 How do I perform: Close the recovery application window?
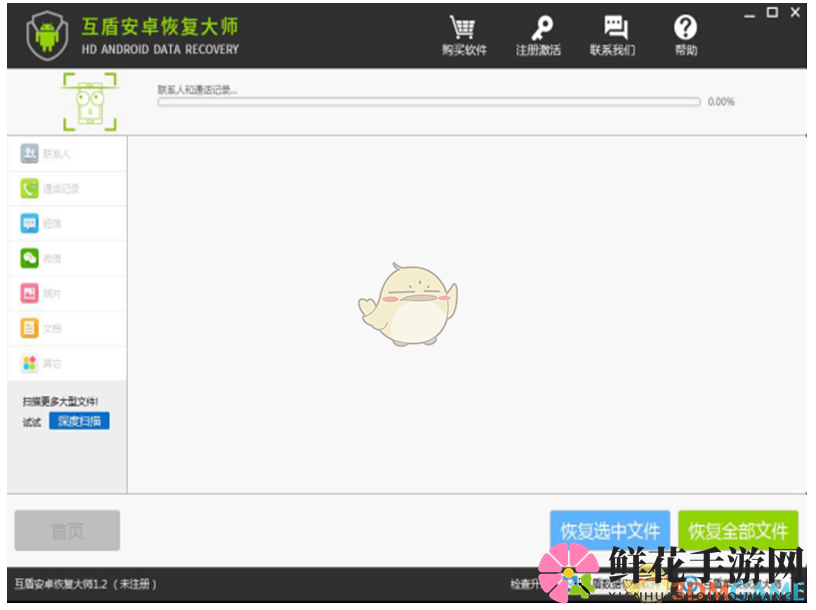tap(795, 12)
